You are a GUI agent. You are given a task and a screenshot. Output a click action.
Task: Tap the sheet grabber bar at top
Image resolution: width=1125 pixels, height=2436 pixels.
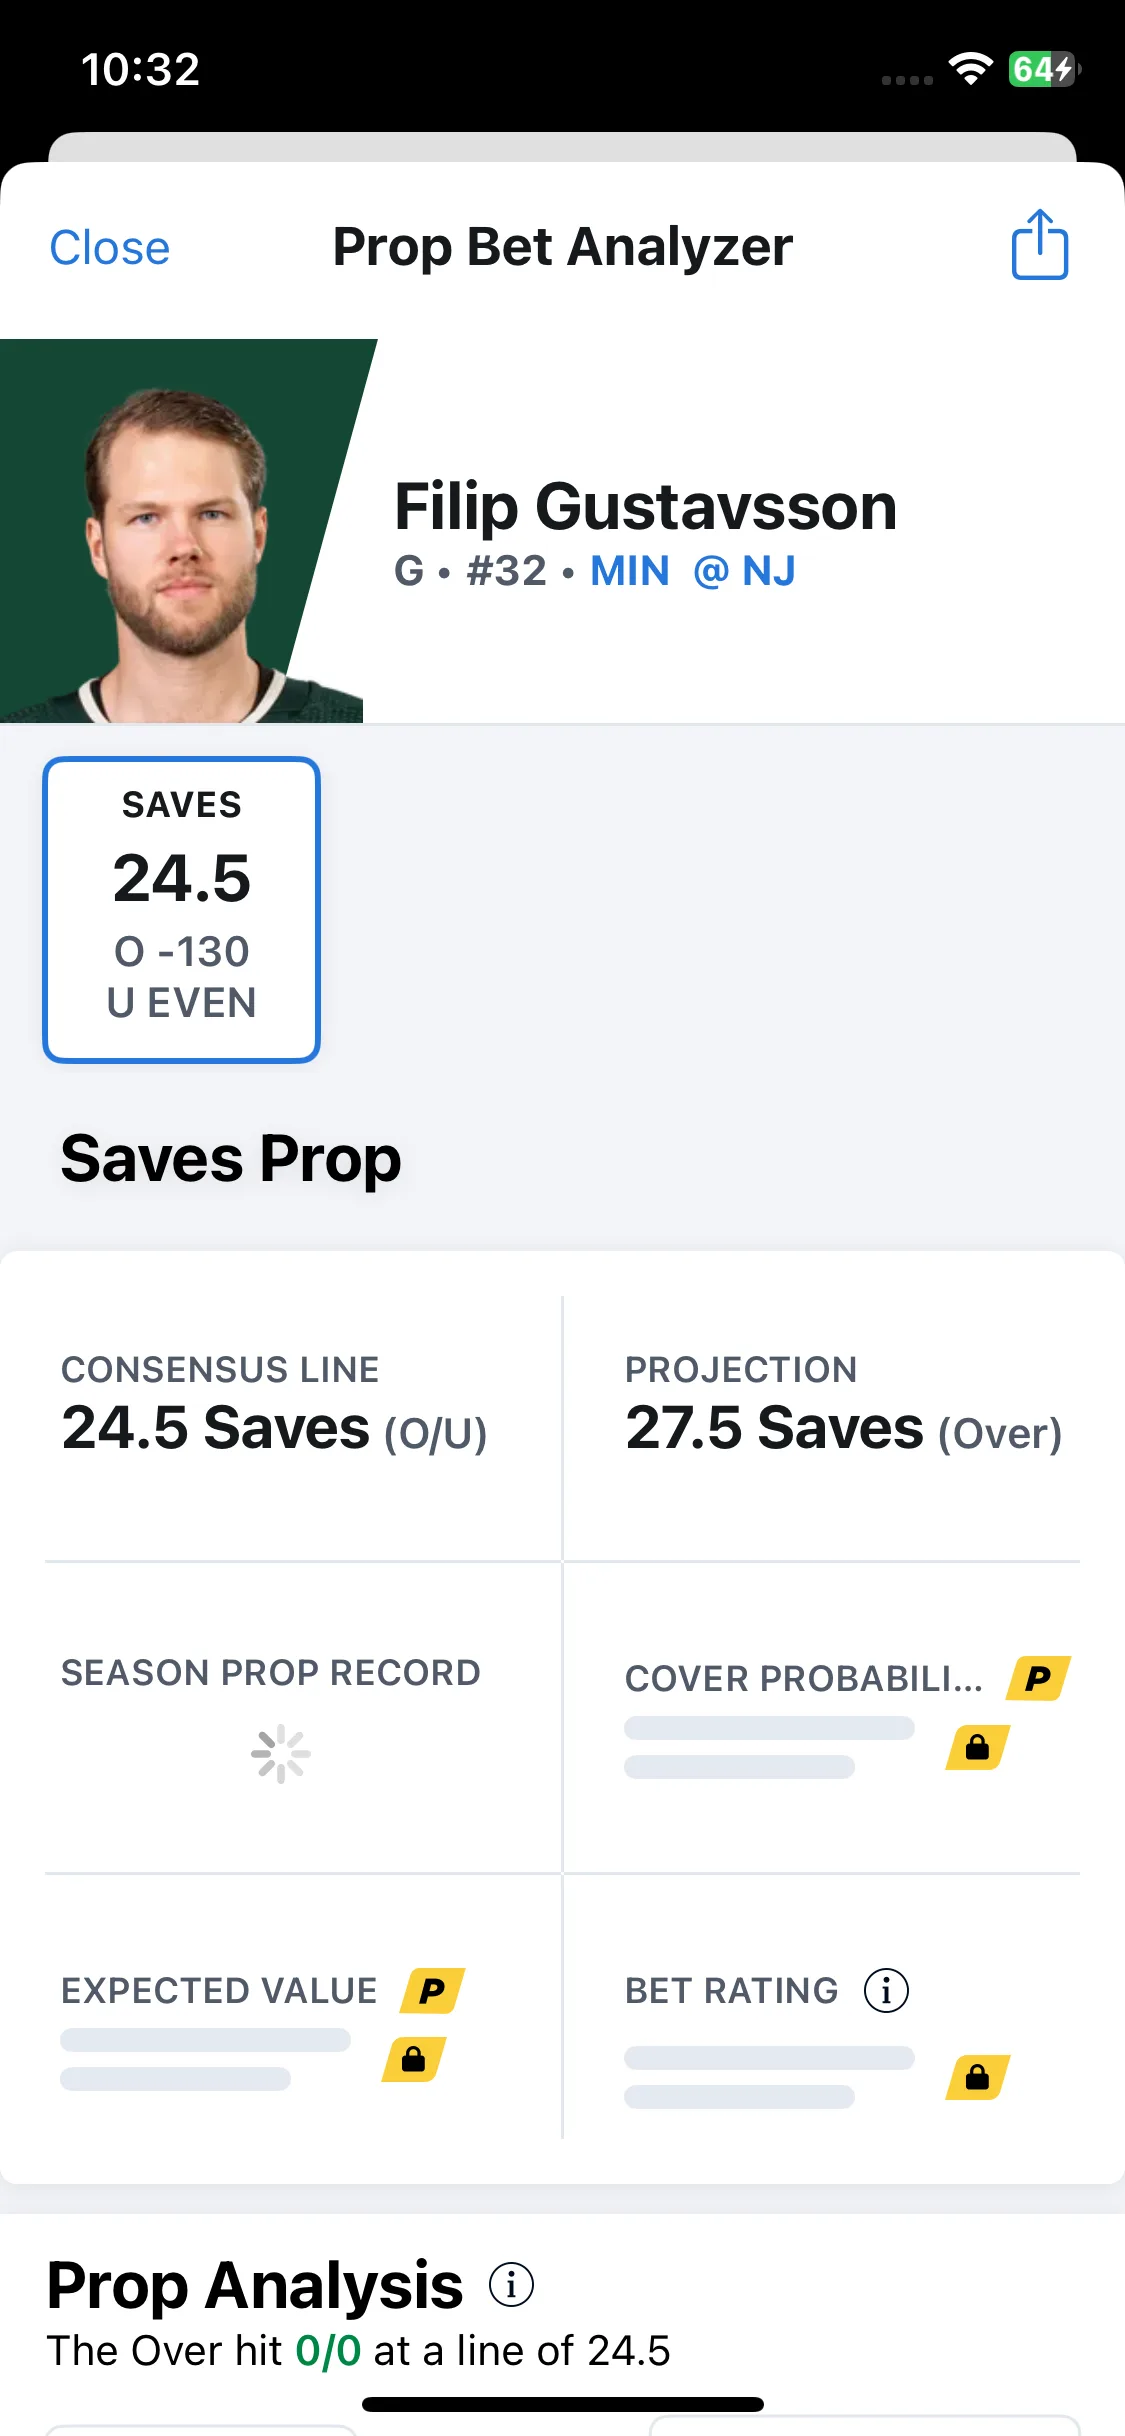click(562, 147)
